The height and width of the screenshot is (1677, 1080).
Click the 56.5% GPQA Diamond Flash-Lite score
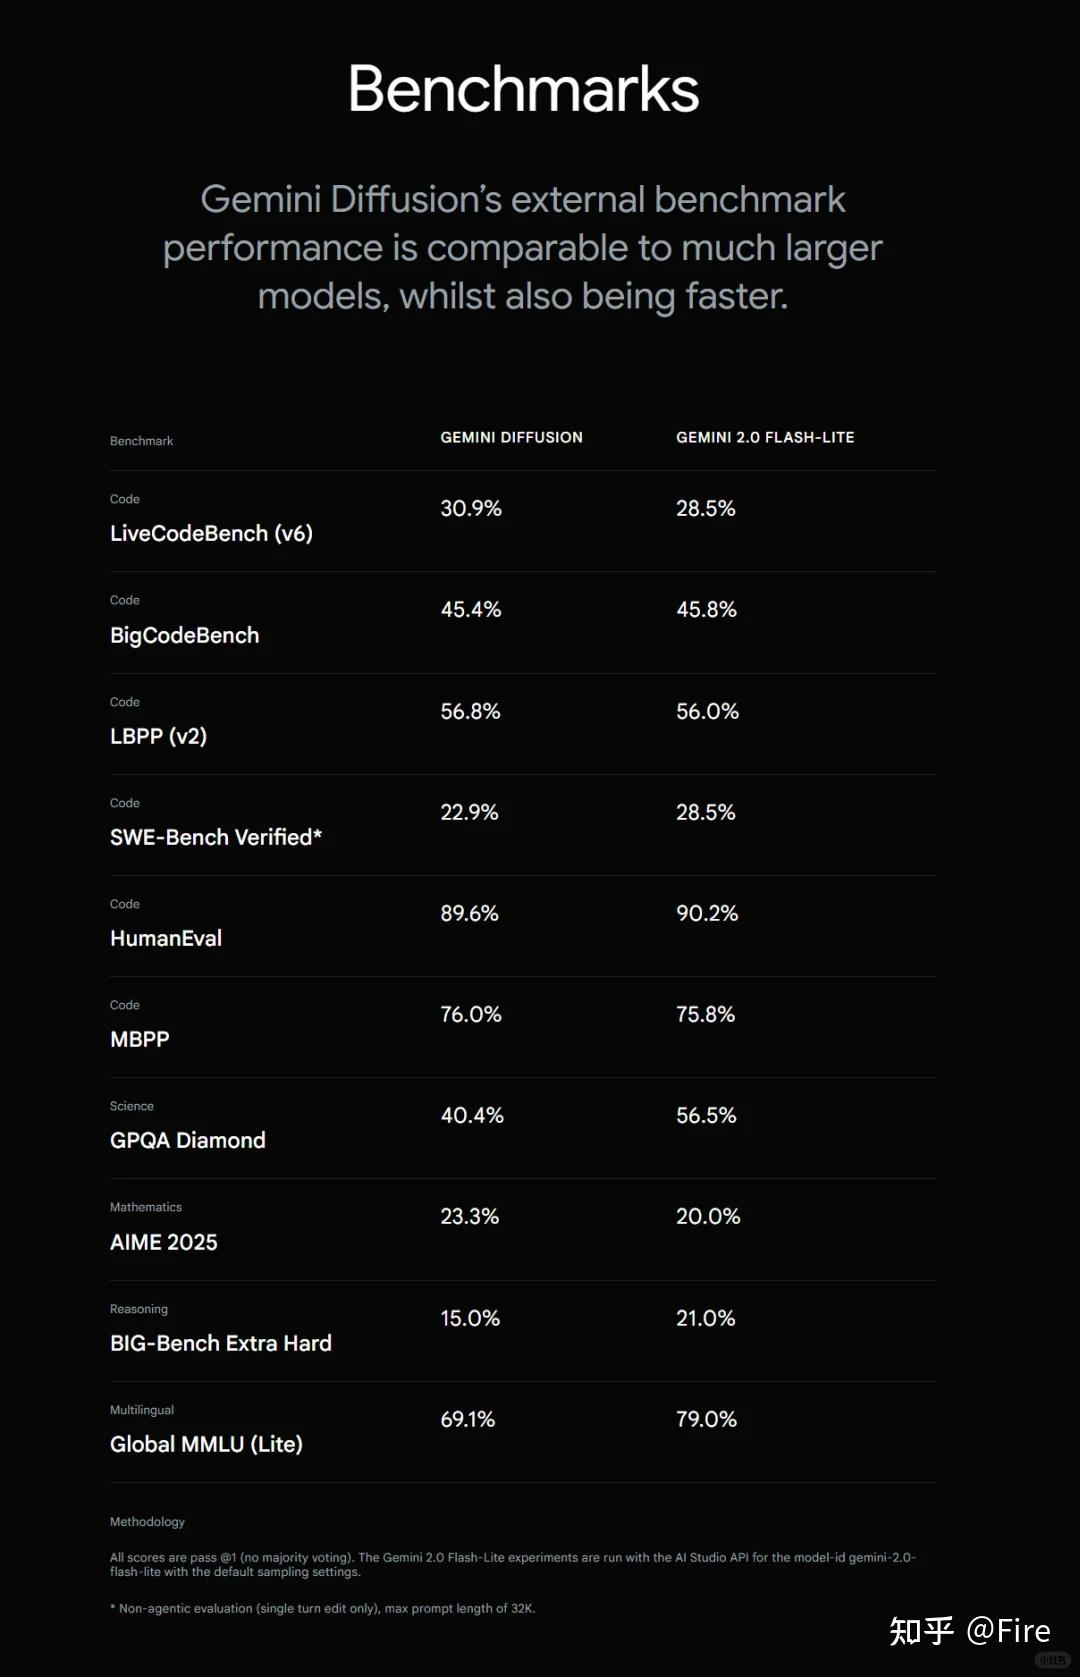(x=706, y=1115)
